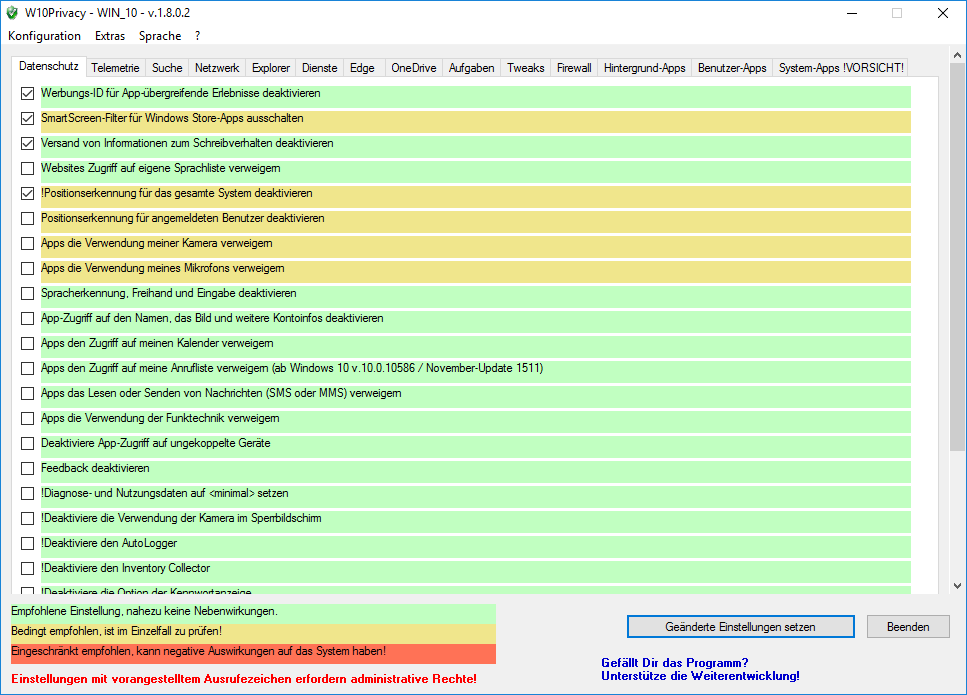967x695 pixels.
Task: Check Apps den Zugriff auf meine Anrufliste verweigern
Action: coord(27,368)
